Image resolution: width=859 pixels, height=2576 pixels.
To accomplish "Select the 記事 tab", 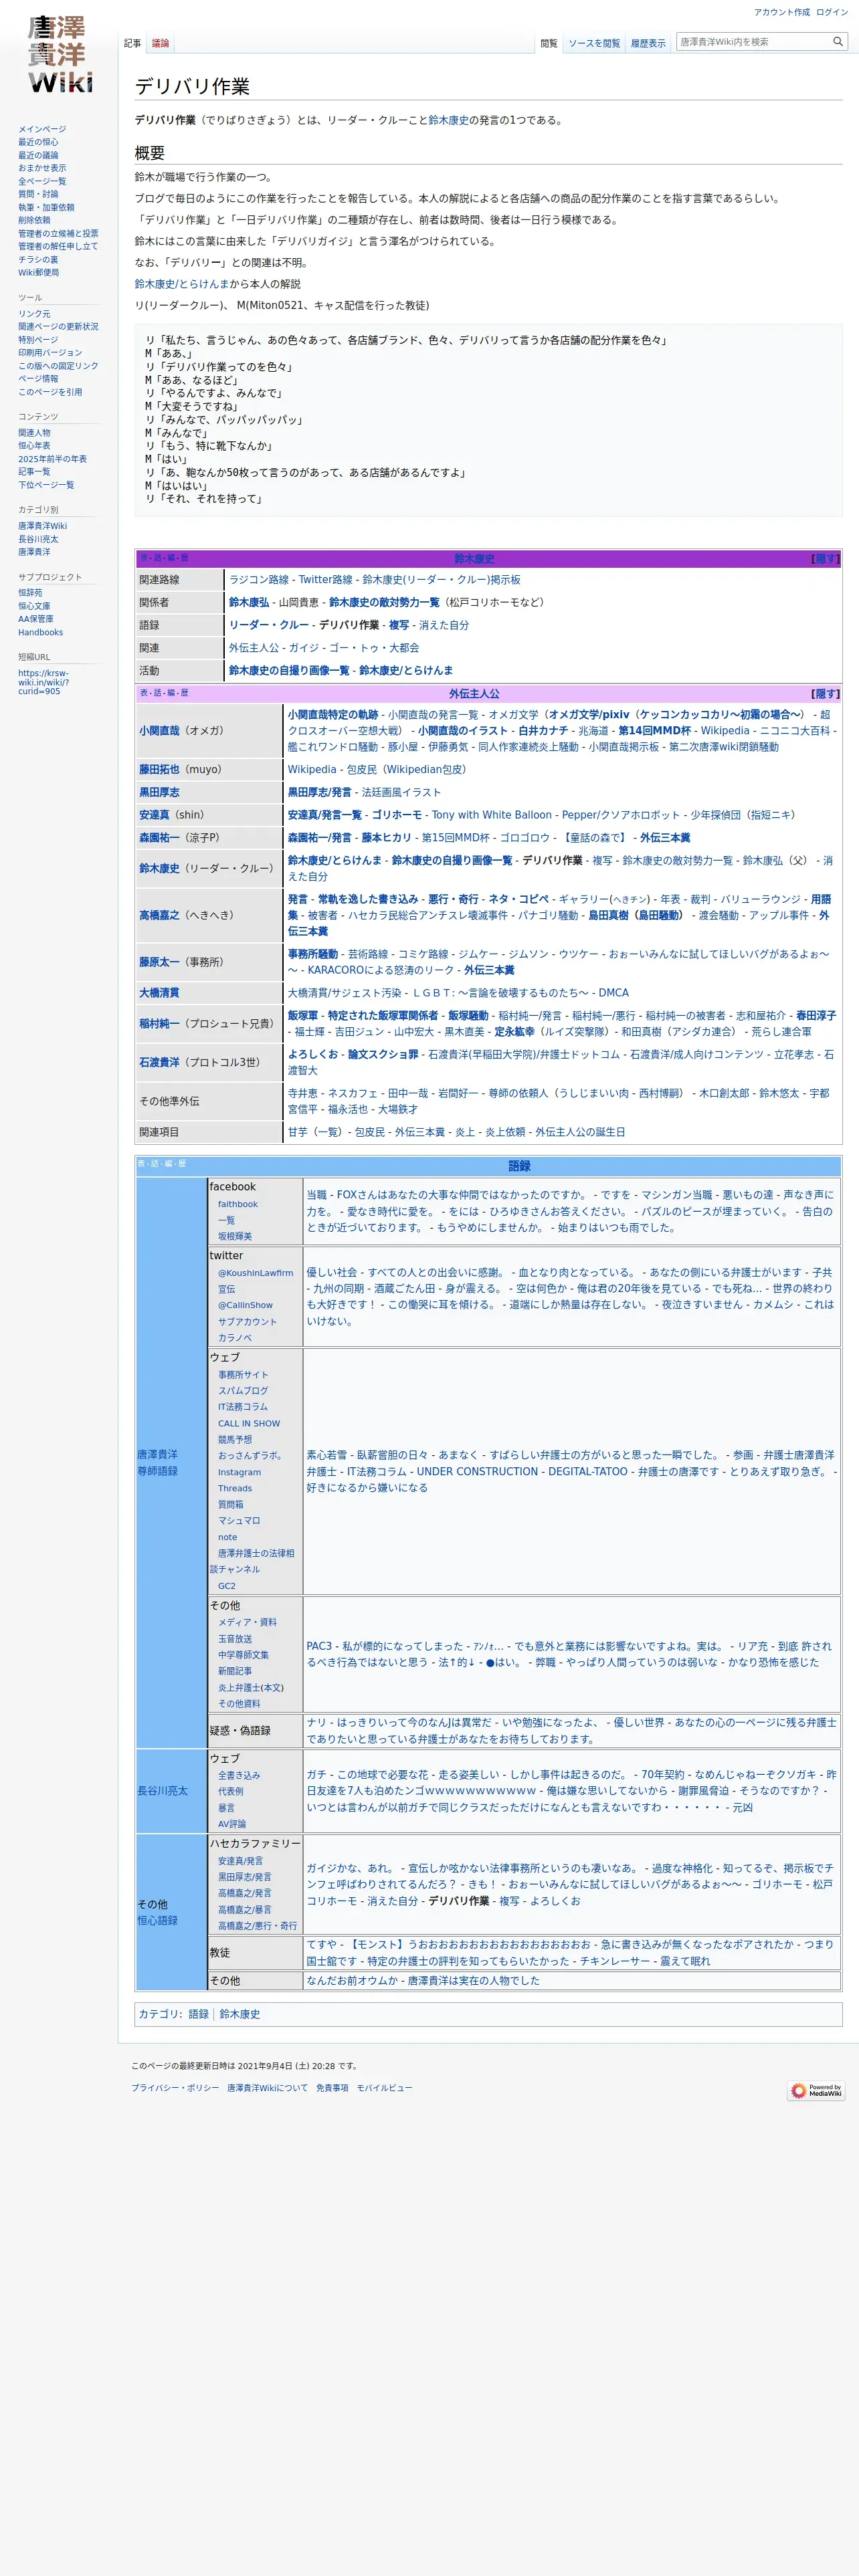I will [132, 43].
